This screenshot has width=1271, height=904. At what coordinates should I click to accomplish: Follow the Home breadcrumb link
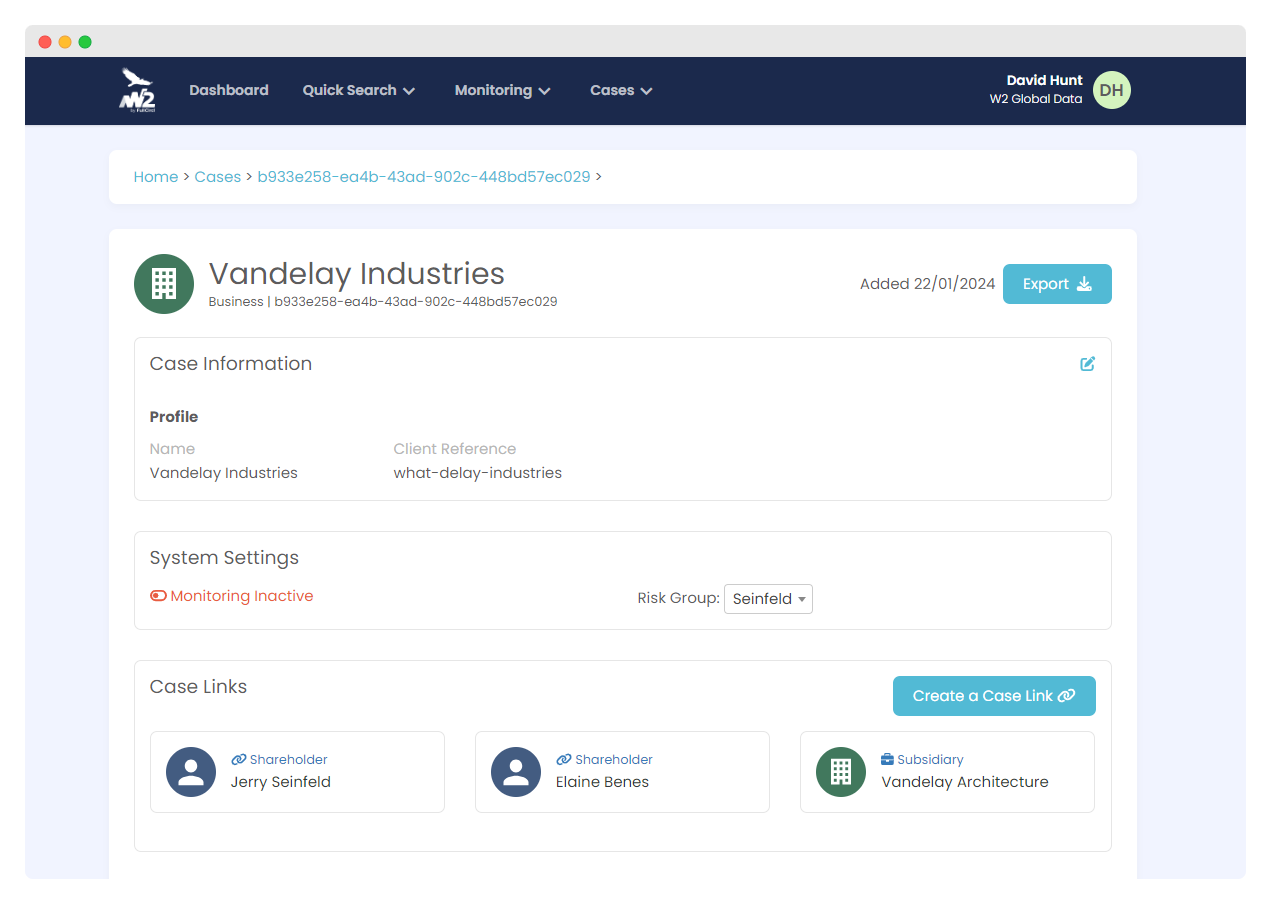[156, 176]
